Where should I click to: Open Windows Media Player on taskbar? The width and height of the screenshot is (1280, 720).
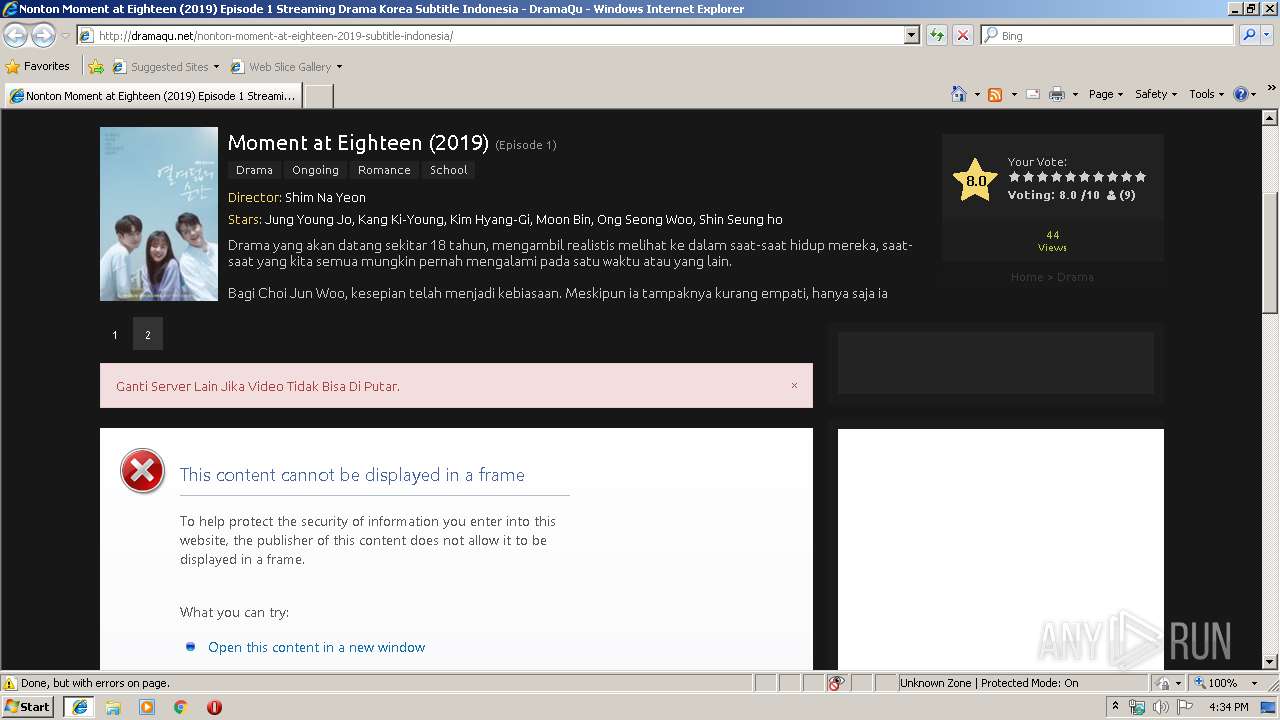[x=147, y=707]
